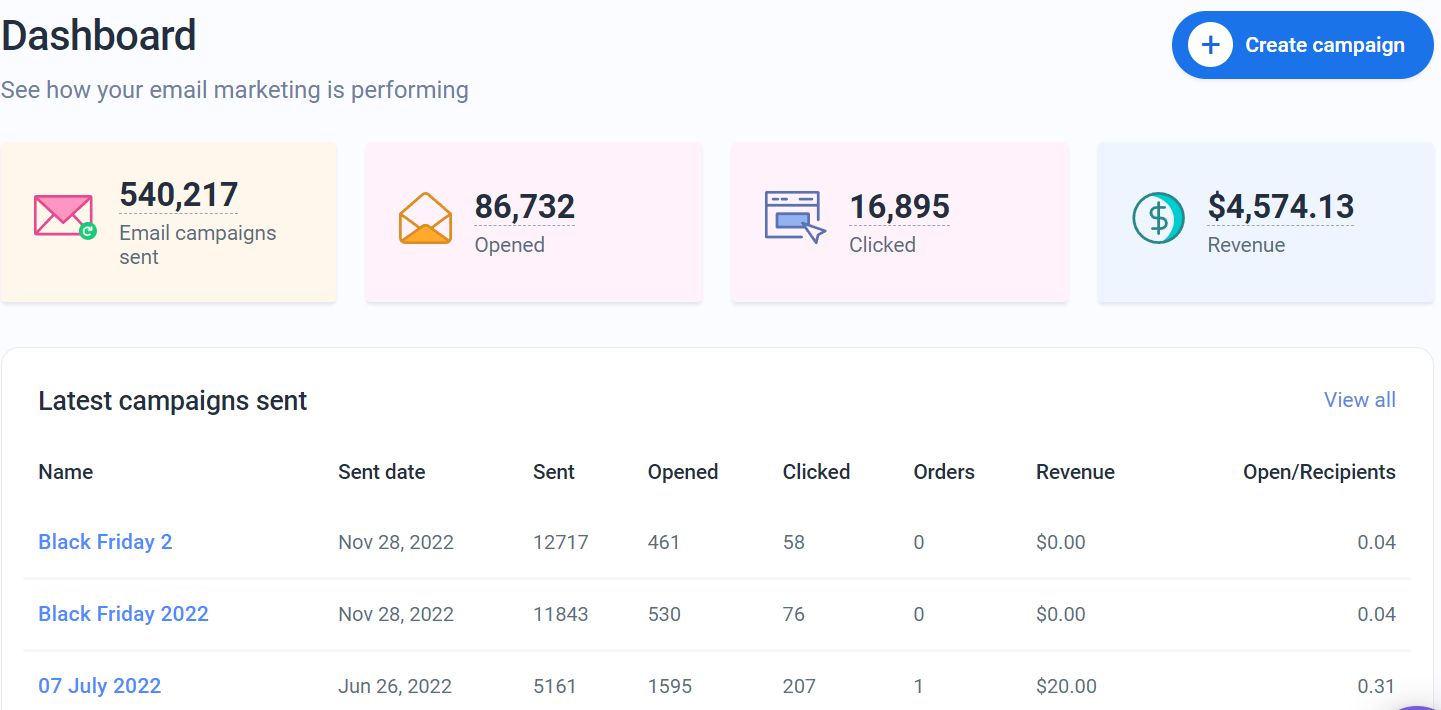The height and width of the screenshot is (710, 1441).
Task: Click the 0.31 open ratio cell
Action: [x=1377, y=686]
